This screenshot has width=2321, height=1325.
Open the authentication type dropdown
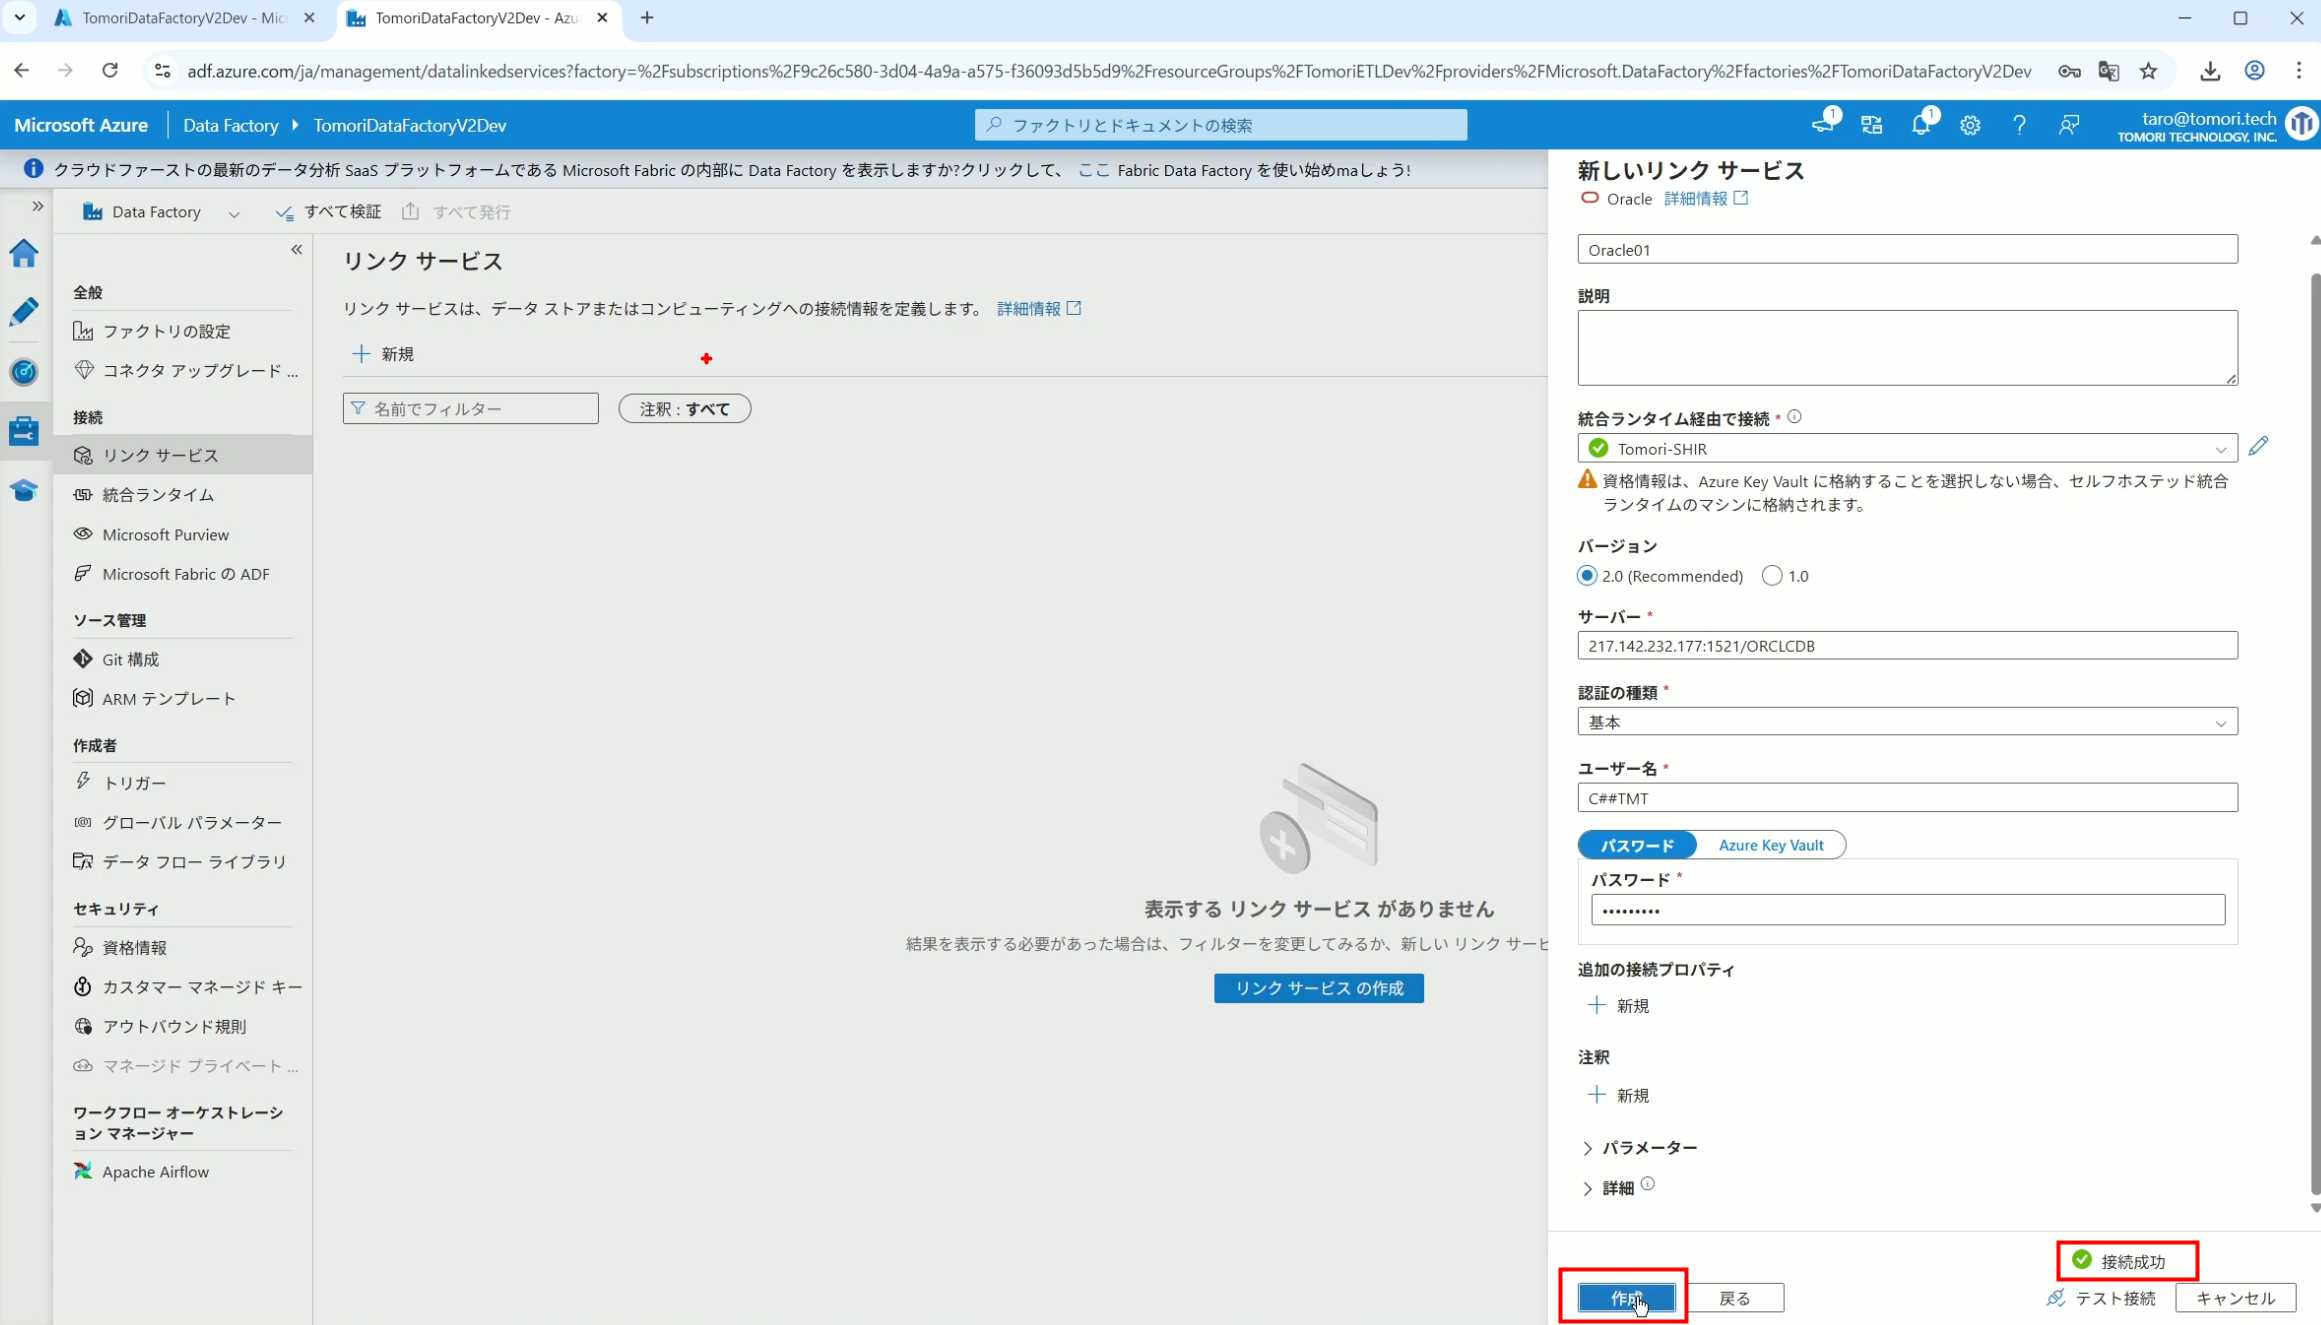click(1907, 722)
